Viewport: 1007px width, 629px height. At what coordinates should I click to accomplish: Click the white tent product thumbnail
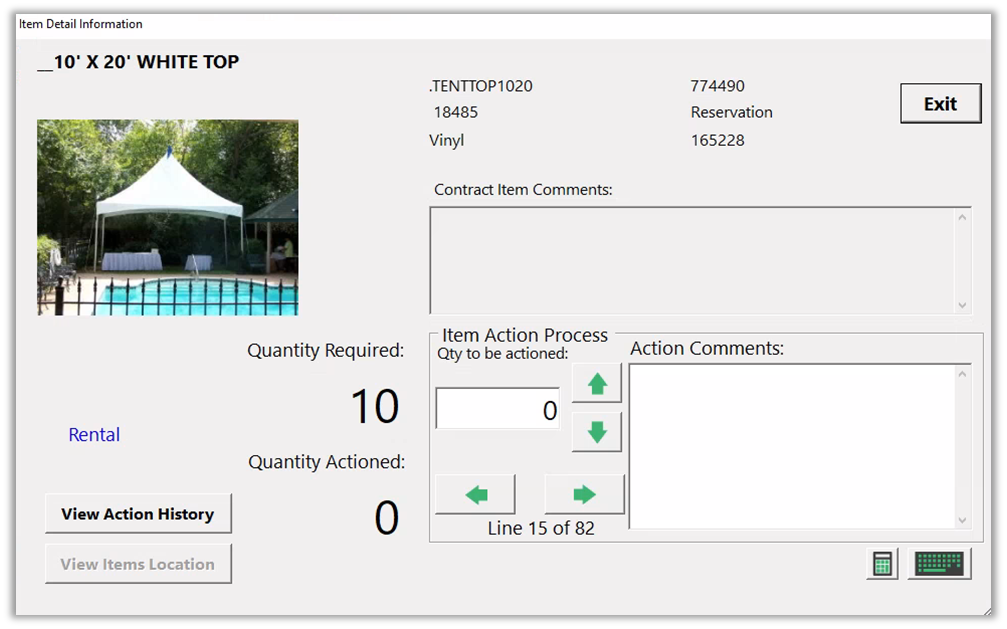(x=168, y=218)
